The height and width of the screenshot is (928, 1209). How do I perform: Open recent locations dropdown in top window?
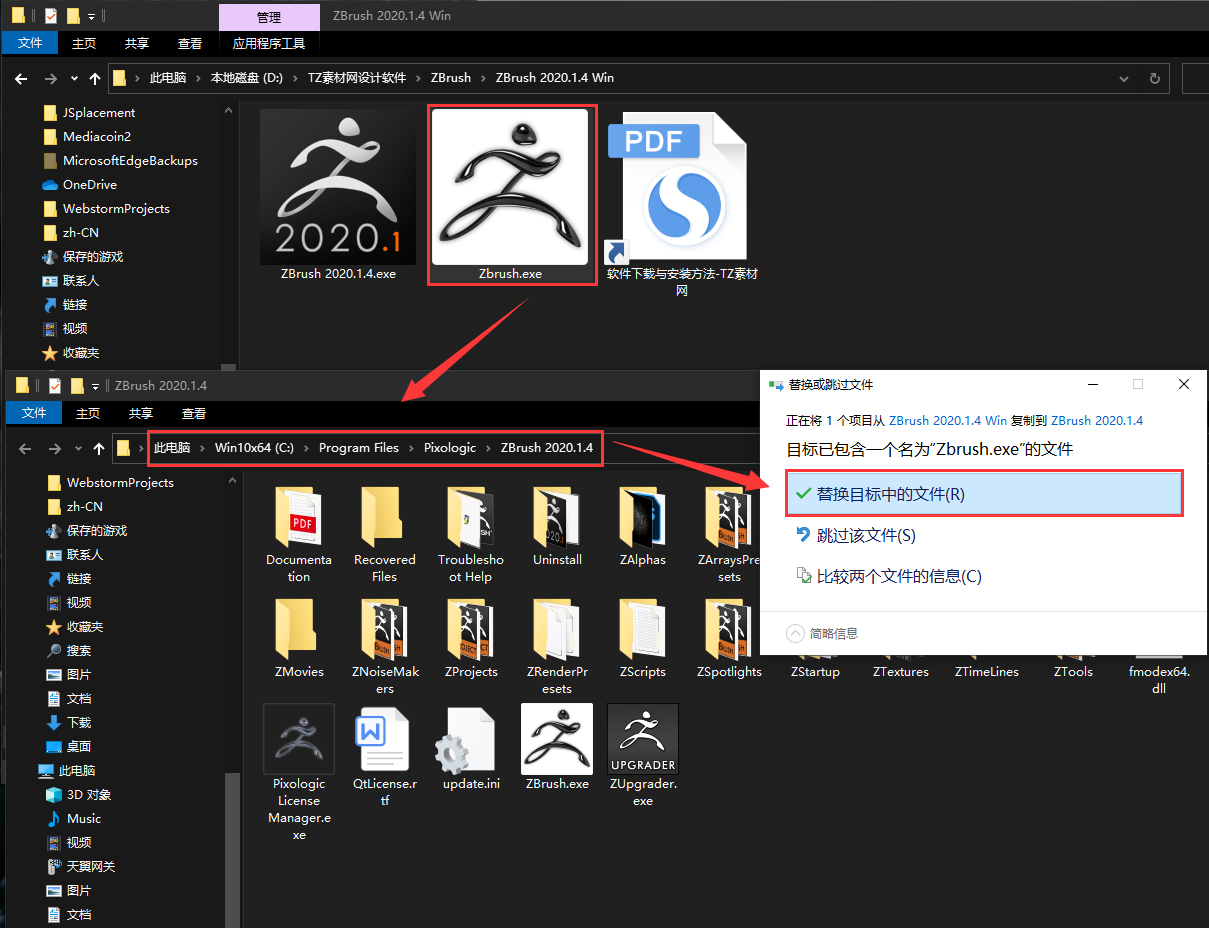75,78
